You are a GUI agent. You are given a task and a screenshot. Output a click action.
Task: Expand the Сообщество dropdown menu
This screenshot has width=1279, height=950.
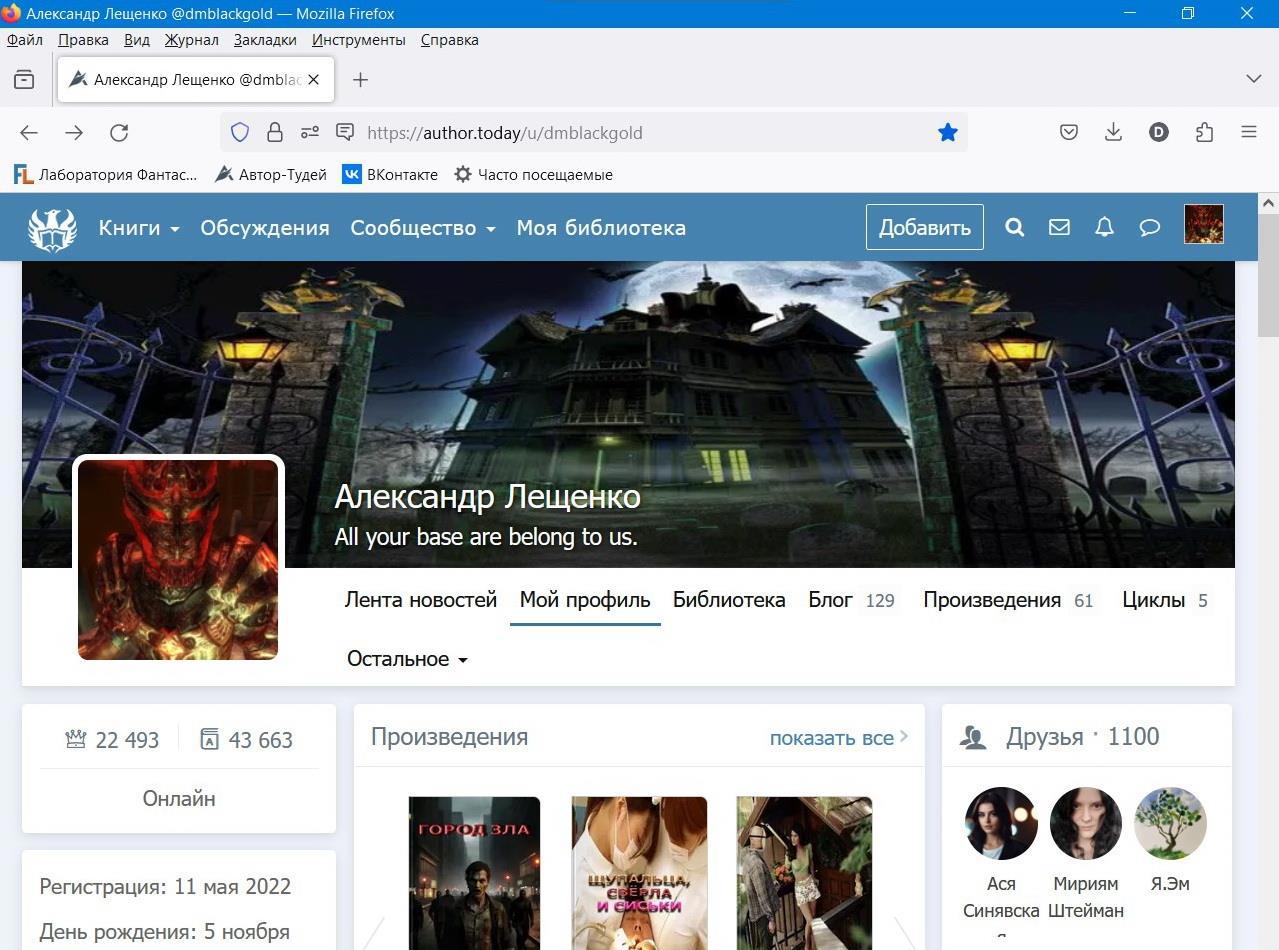(422, 228)
